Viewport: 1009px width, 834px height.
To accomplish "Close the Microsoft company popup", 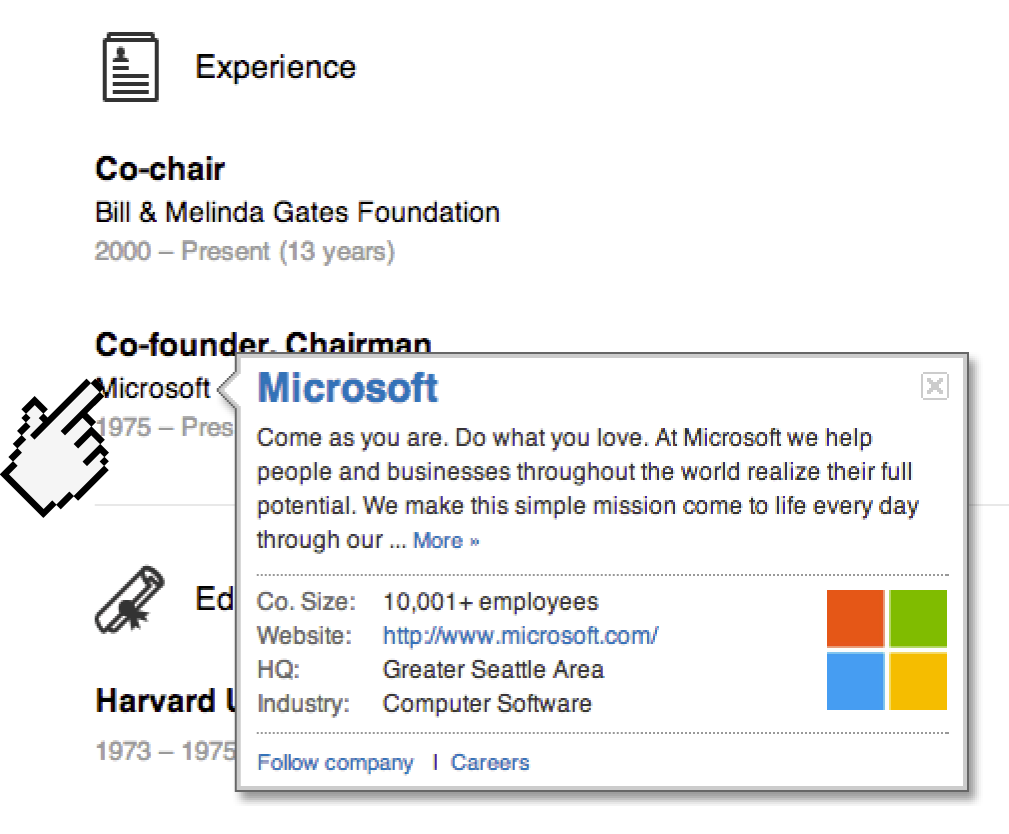I will coord(934,386).
